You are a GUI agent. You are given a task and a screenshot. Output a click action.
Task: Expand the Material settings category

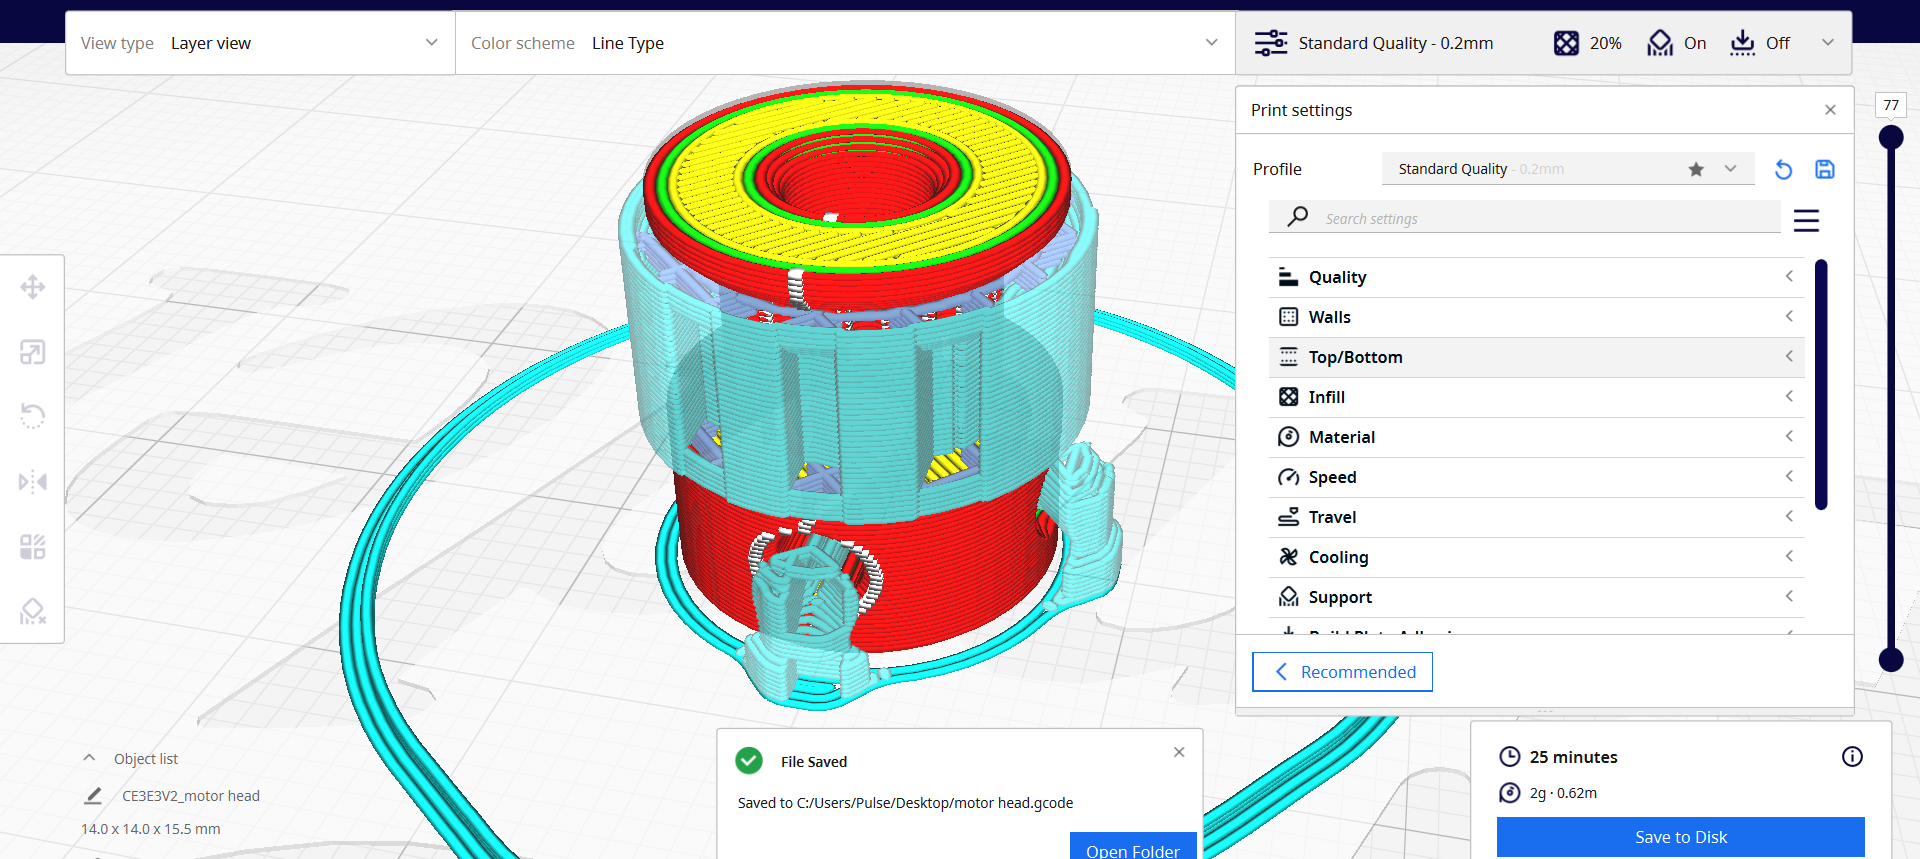(1536, 437)
